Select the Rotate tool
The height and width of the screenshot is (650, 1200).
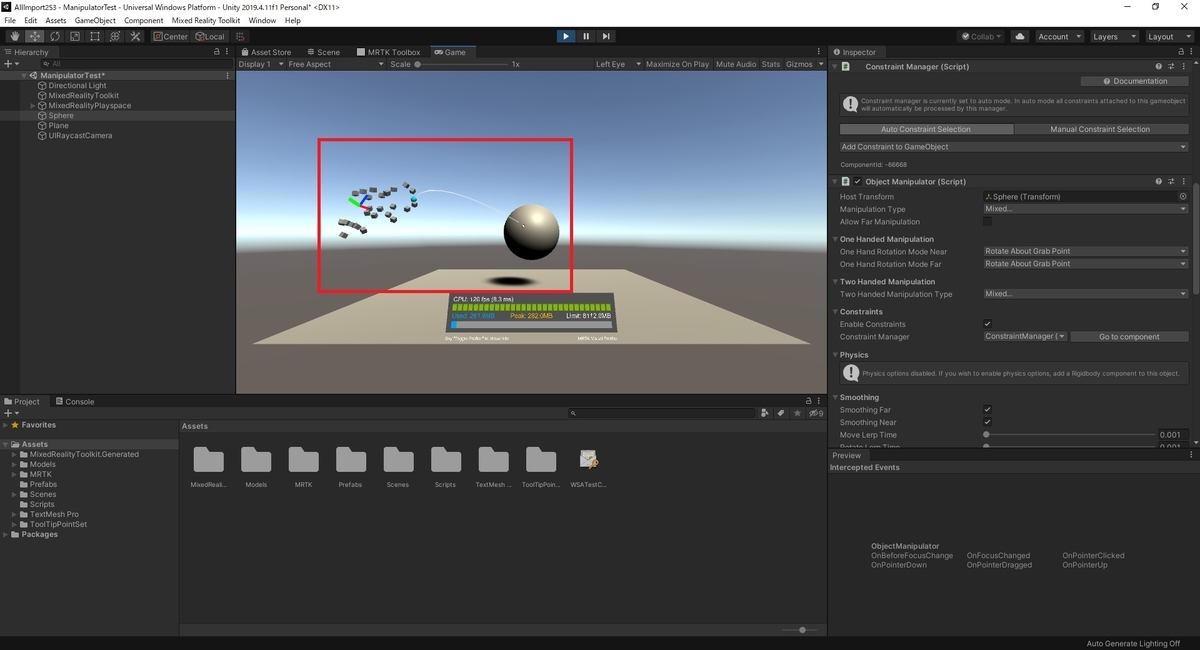[x=54, y=36]
